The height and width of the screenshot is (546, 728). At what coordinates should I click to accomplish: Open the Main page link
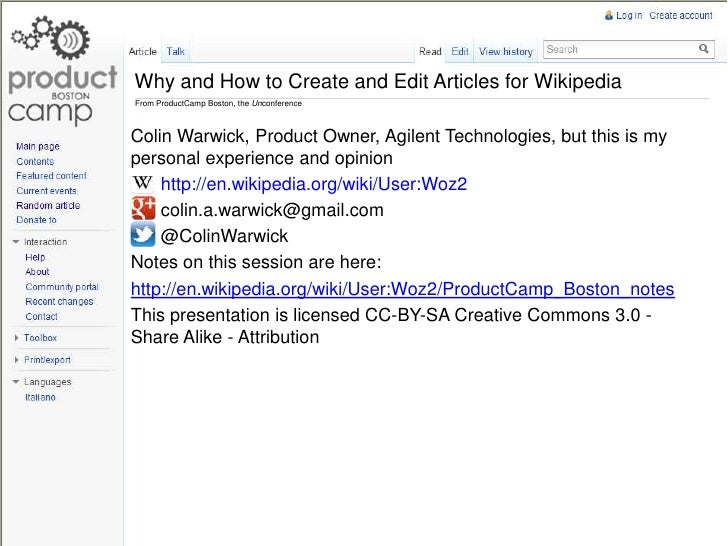point(38,146)
